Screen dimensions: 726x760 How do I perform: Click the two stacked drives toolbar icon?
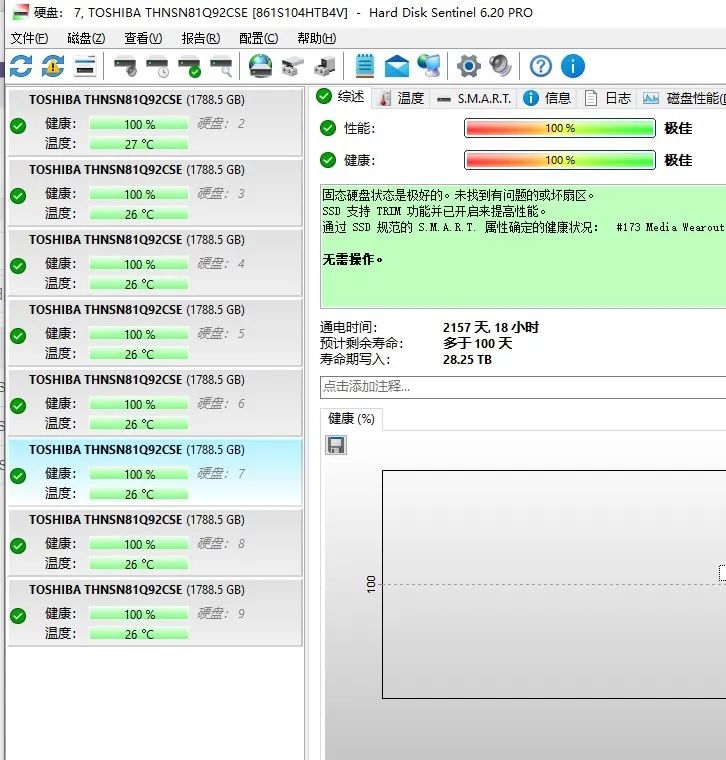click(x=292, y=66)
